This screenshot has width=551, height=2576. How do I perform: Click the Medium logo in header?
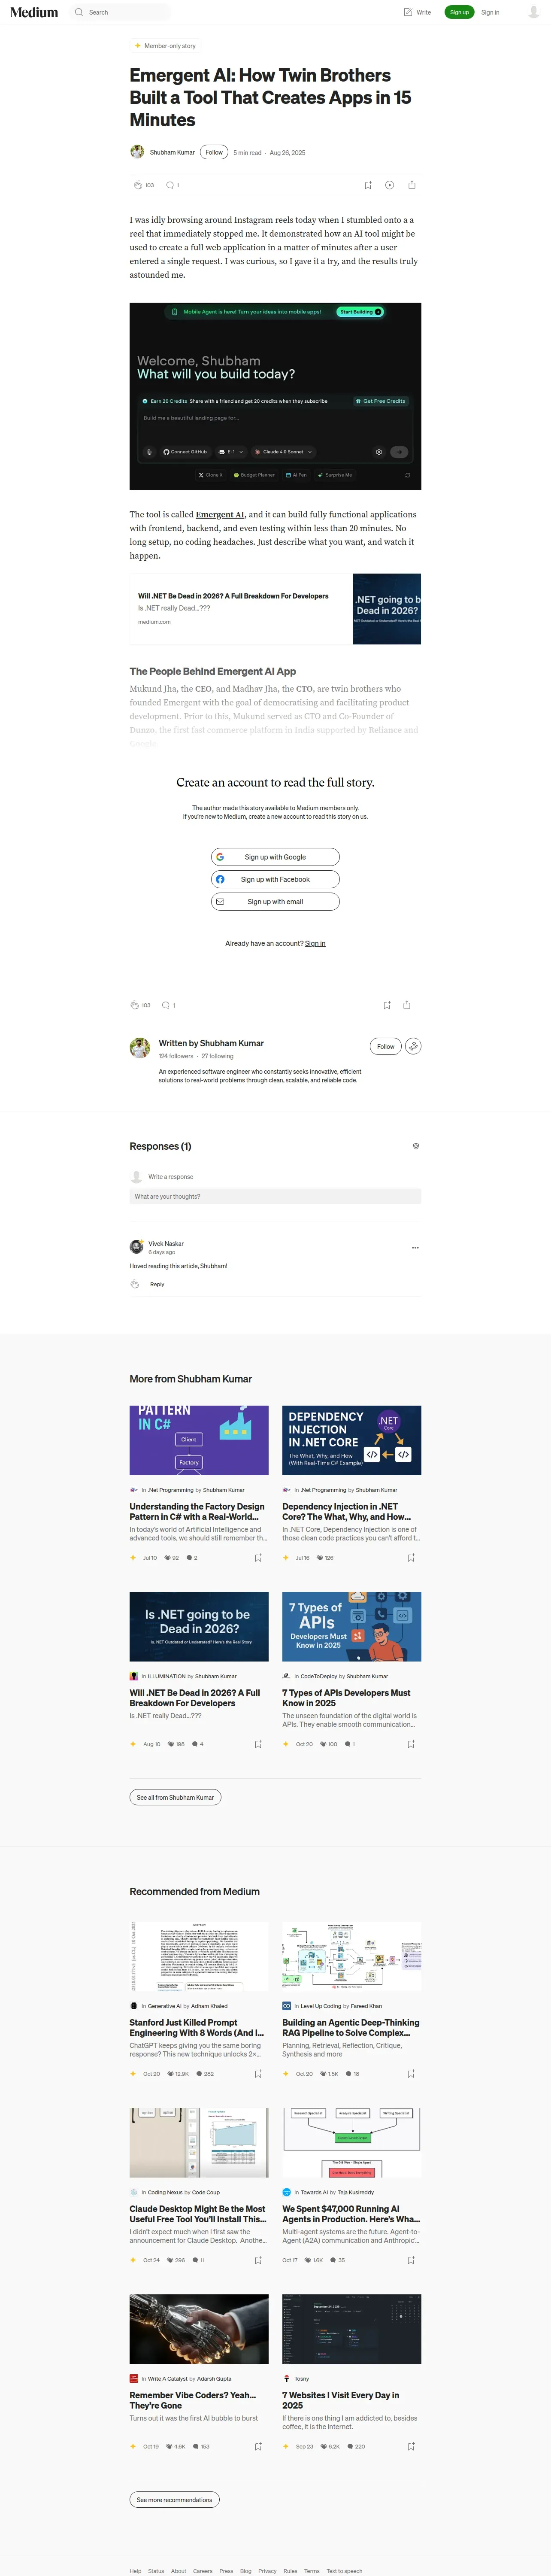(x=34, y=12)
